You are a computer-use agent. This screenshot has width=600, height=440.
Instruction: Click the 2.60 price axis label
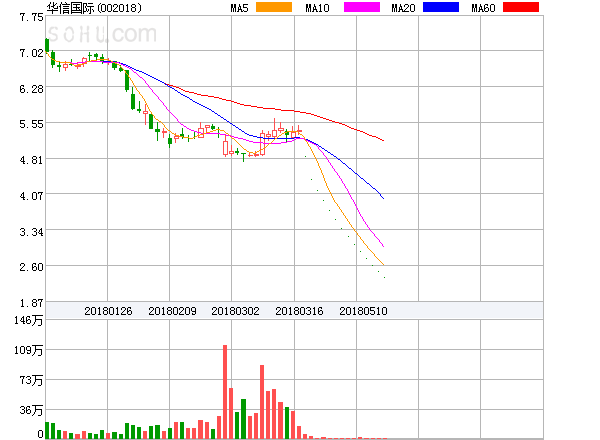click(x=31, y=267)
